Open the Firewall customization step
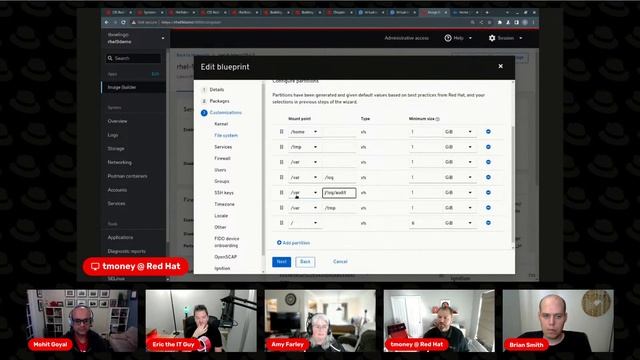Screen dimensions: 640x360 click(x=222, y=158)
